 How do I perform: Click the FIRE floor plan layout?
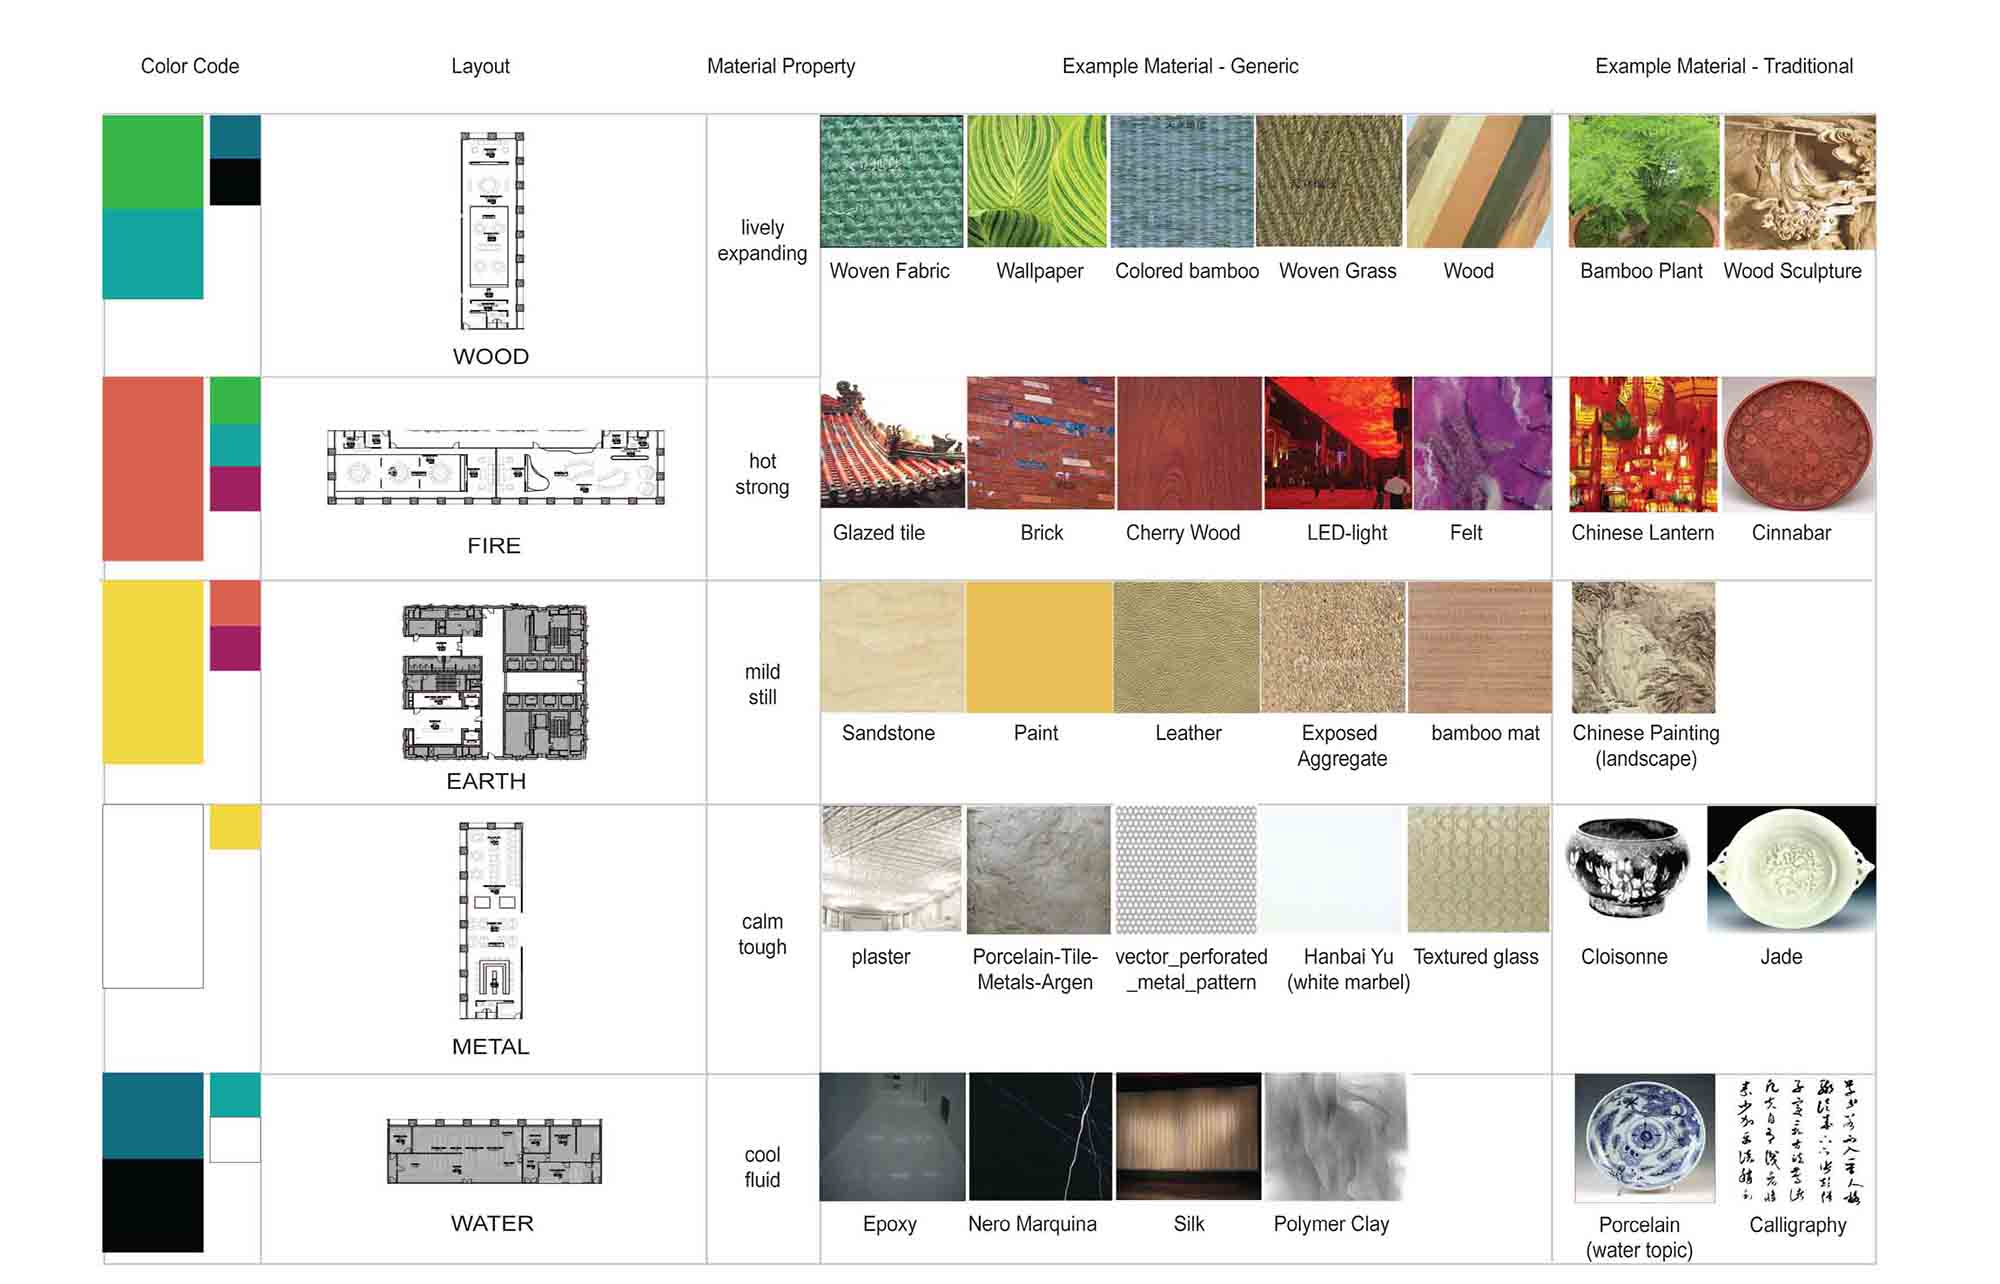pyautogui.click(x=495, y=467)
